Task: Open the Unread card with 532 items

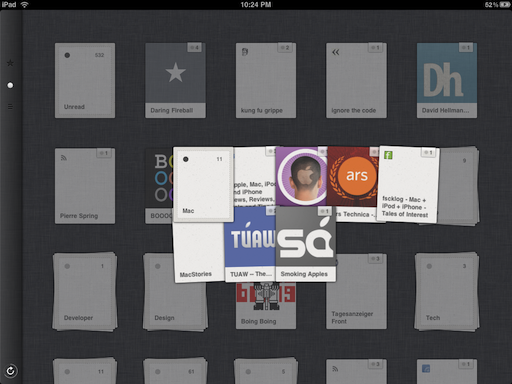Action: click(85, 80)
